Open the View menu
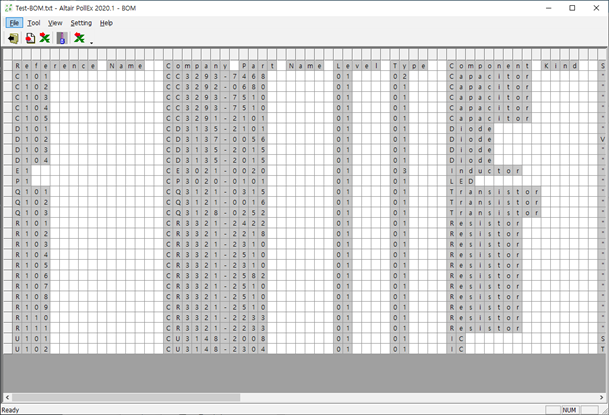Screen dimensions: 609x415 click(x=55, y=22)
